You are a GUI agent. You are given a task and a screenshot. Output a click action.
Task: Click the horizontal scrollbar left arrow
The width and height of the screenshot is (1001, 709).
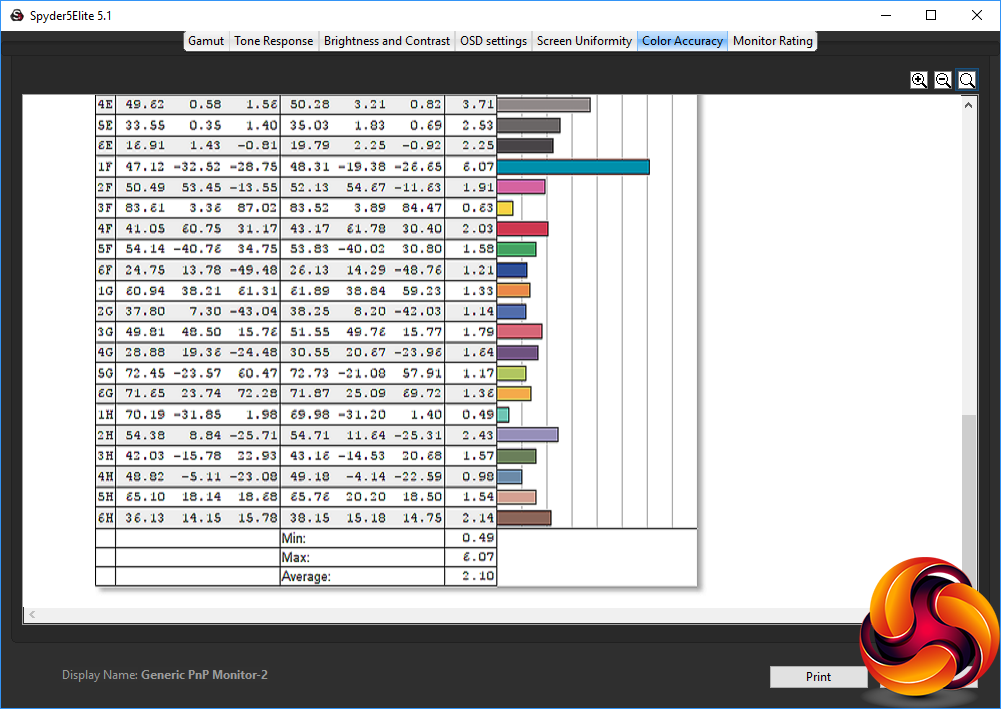pyautogui.click(x=31, y=614)
